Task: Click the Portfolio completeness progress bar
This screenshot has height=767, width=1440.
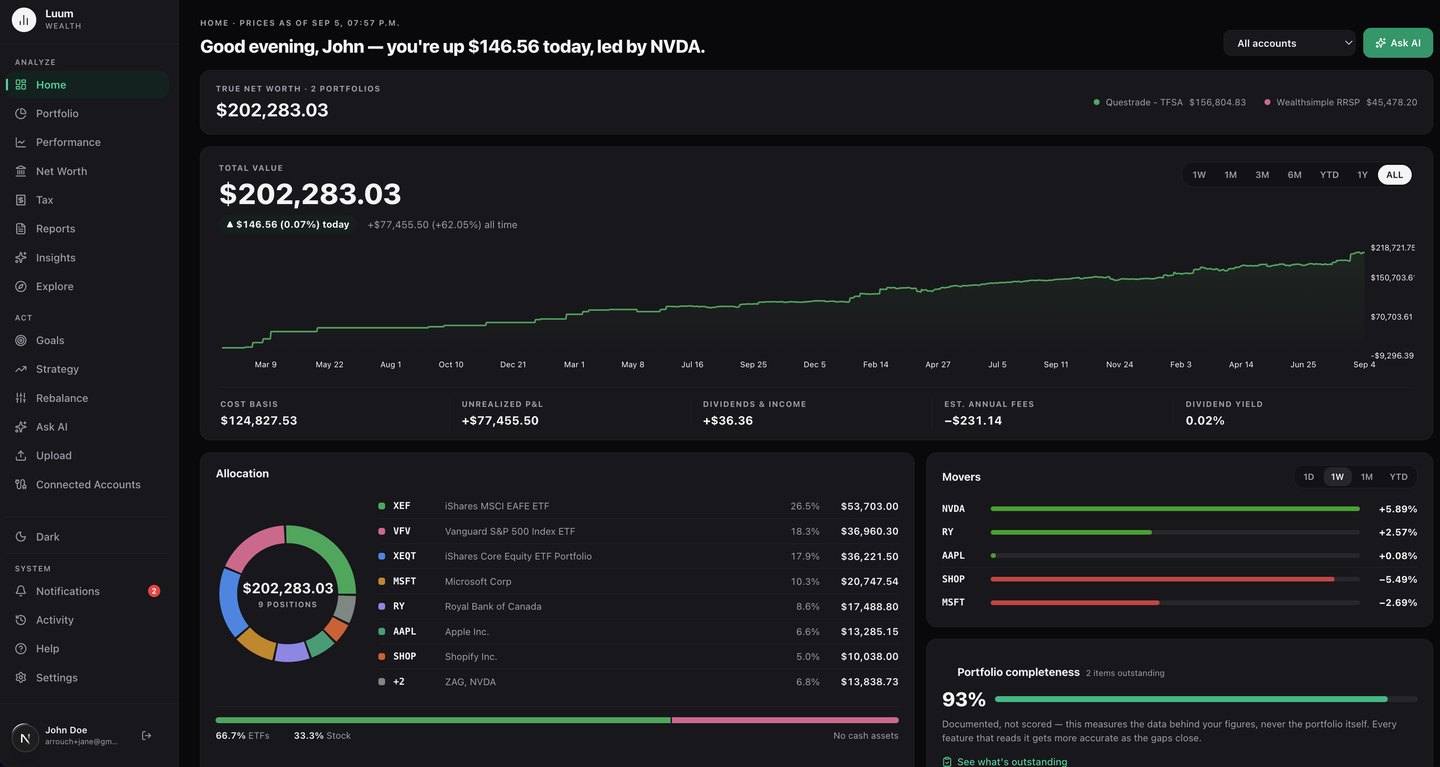Action: 1206,699
